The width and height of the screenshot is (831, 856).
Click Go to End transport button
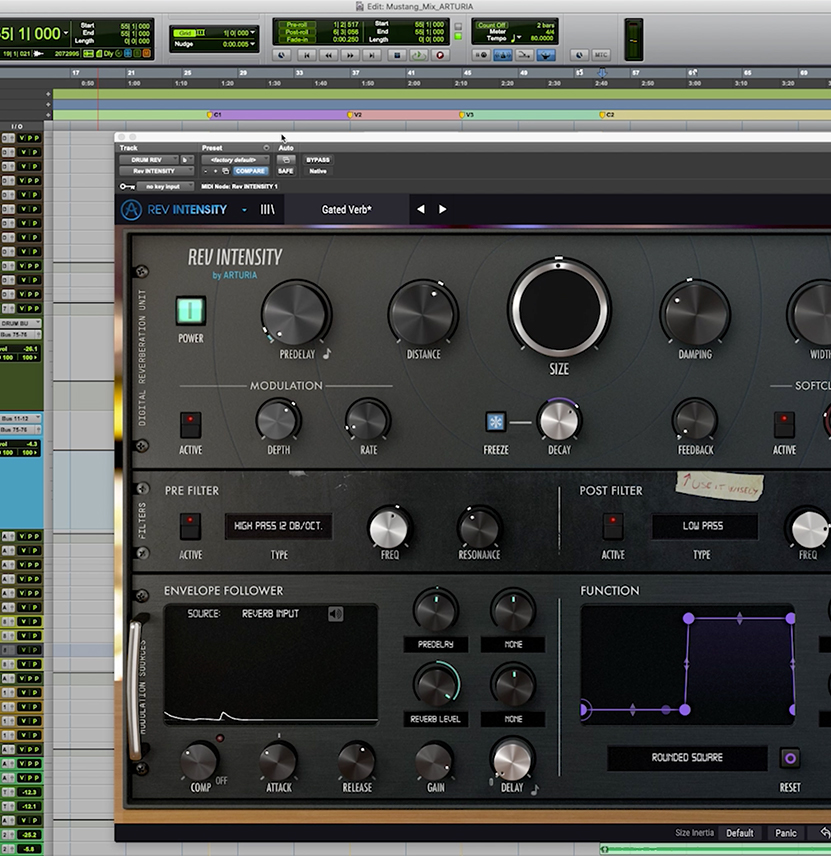pos(372,55)
